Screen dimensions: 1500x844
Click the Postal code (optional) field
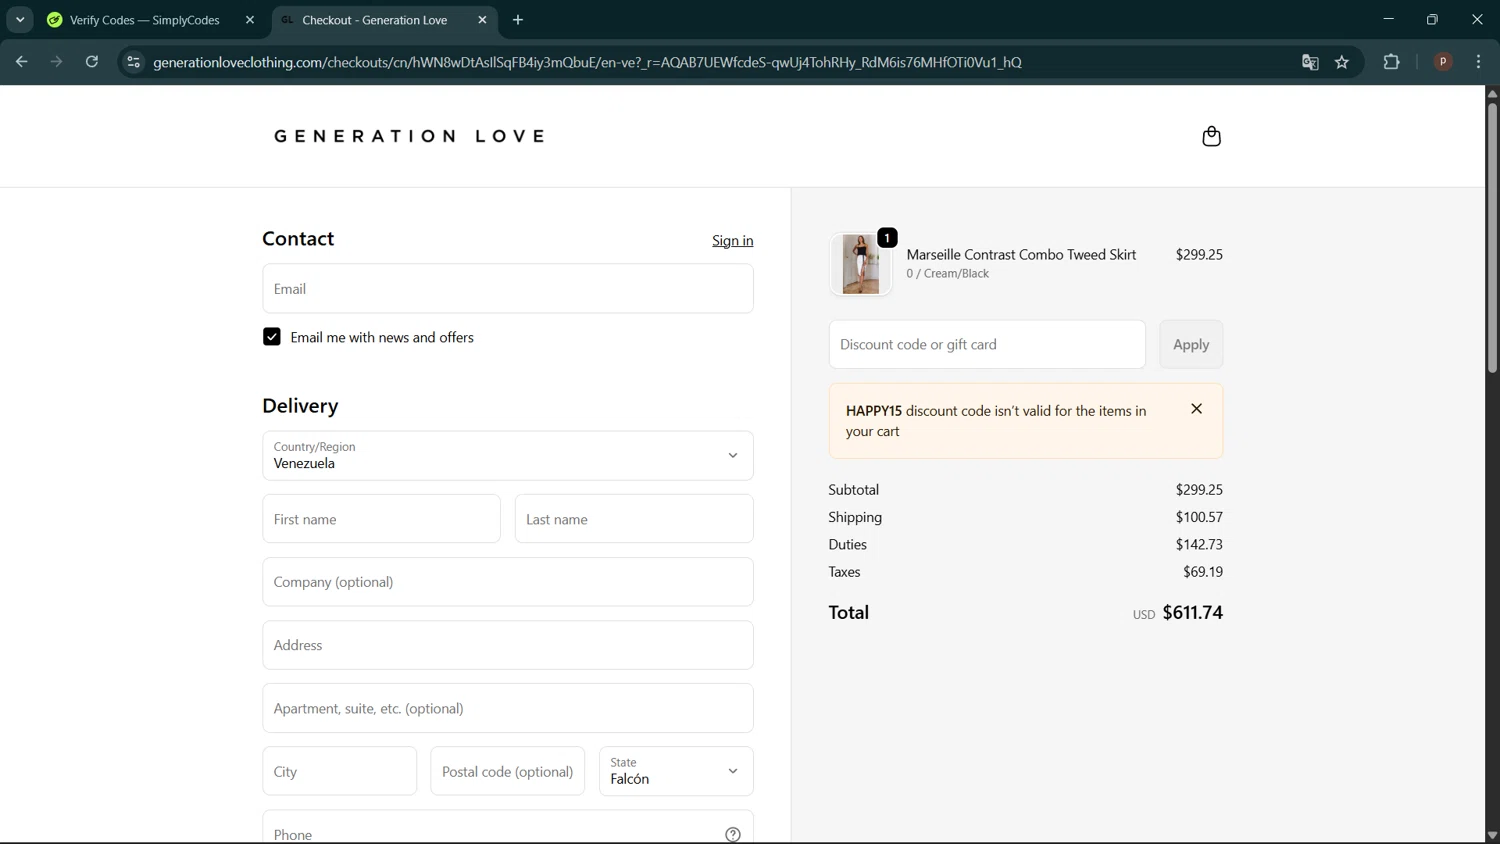coord(508,771)
